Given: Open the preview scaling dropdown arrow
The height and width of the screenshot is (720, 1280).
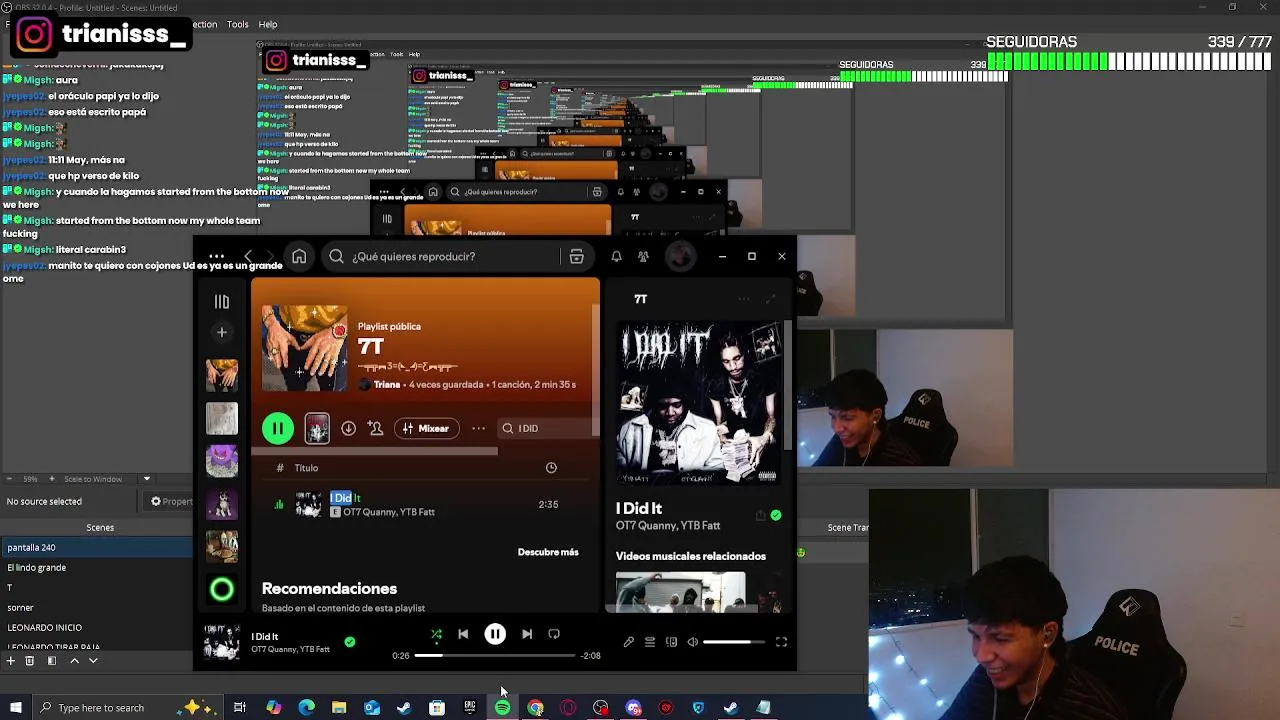Looking at the screenshot, I should pyautogui.click(x=146, y=479).
